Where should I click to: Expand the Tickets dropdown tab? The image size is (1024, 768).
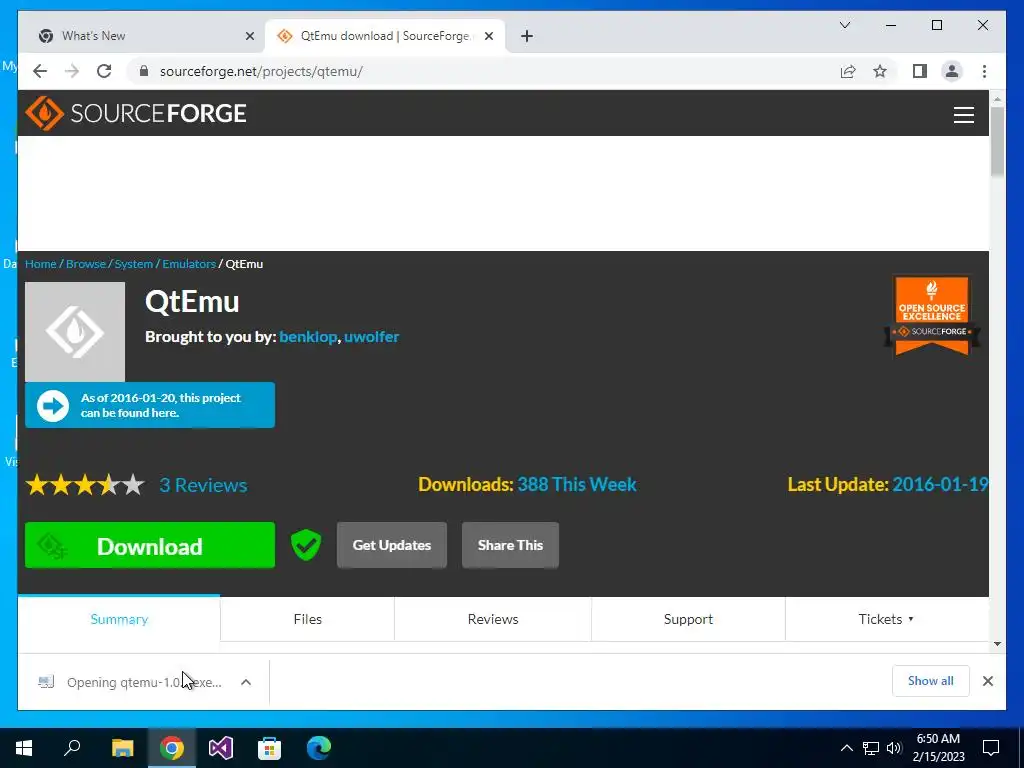(886, 619)
